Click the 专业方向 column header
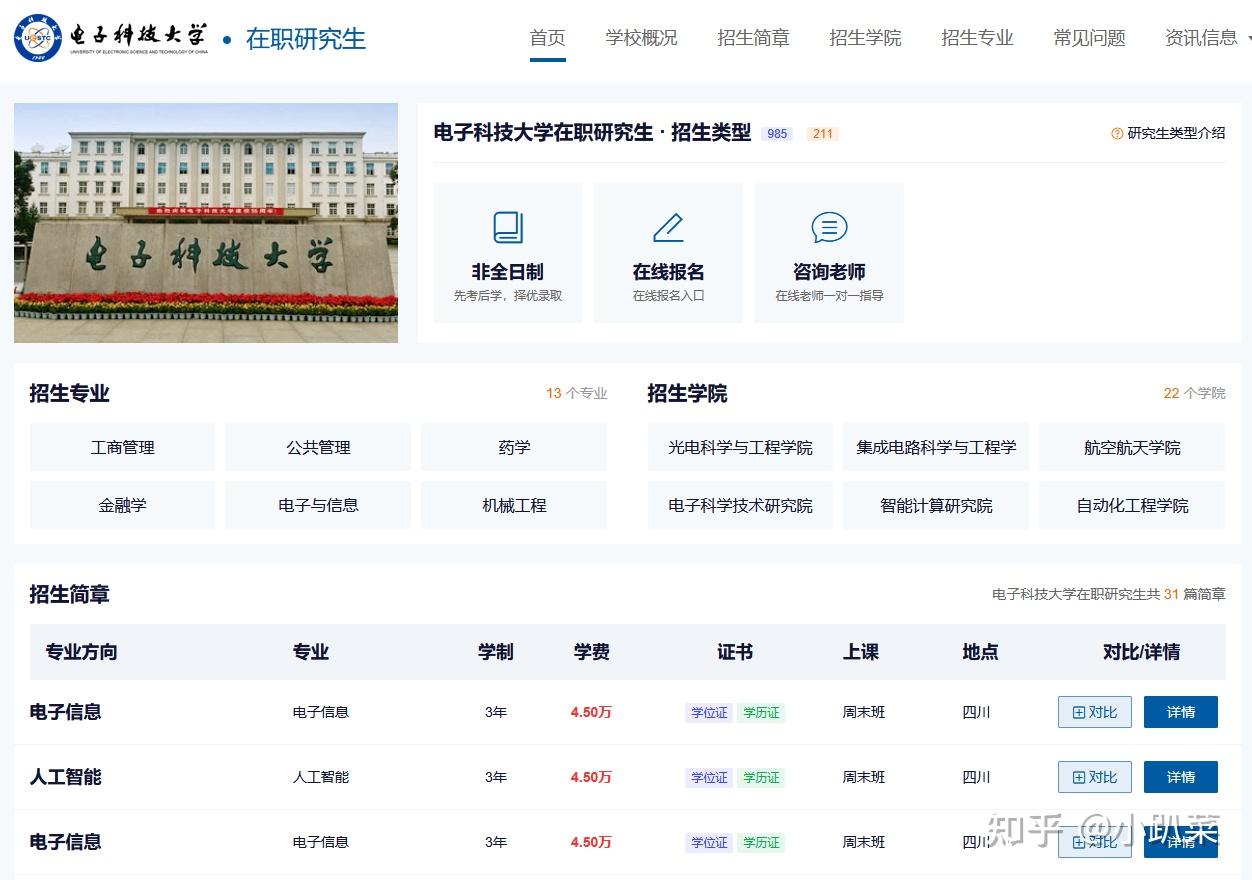This screenshot has height=880, width=1252. [82, 652]
